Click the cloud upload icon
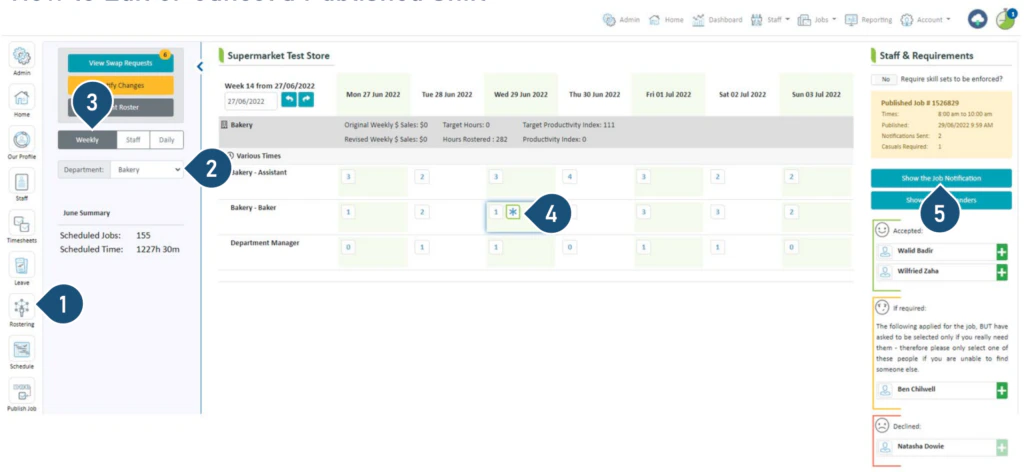This screenshot has width=1024, height=472. click(x=978, y=20)
